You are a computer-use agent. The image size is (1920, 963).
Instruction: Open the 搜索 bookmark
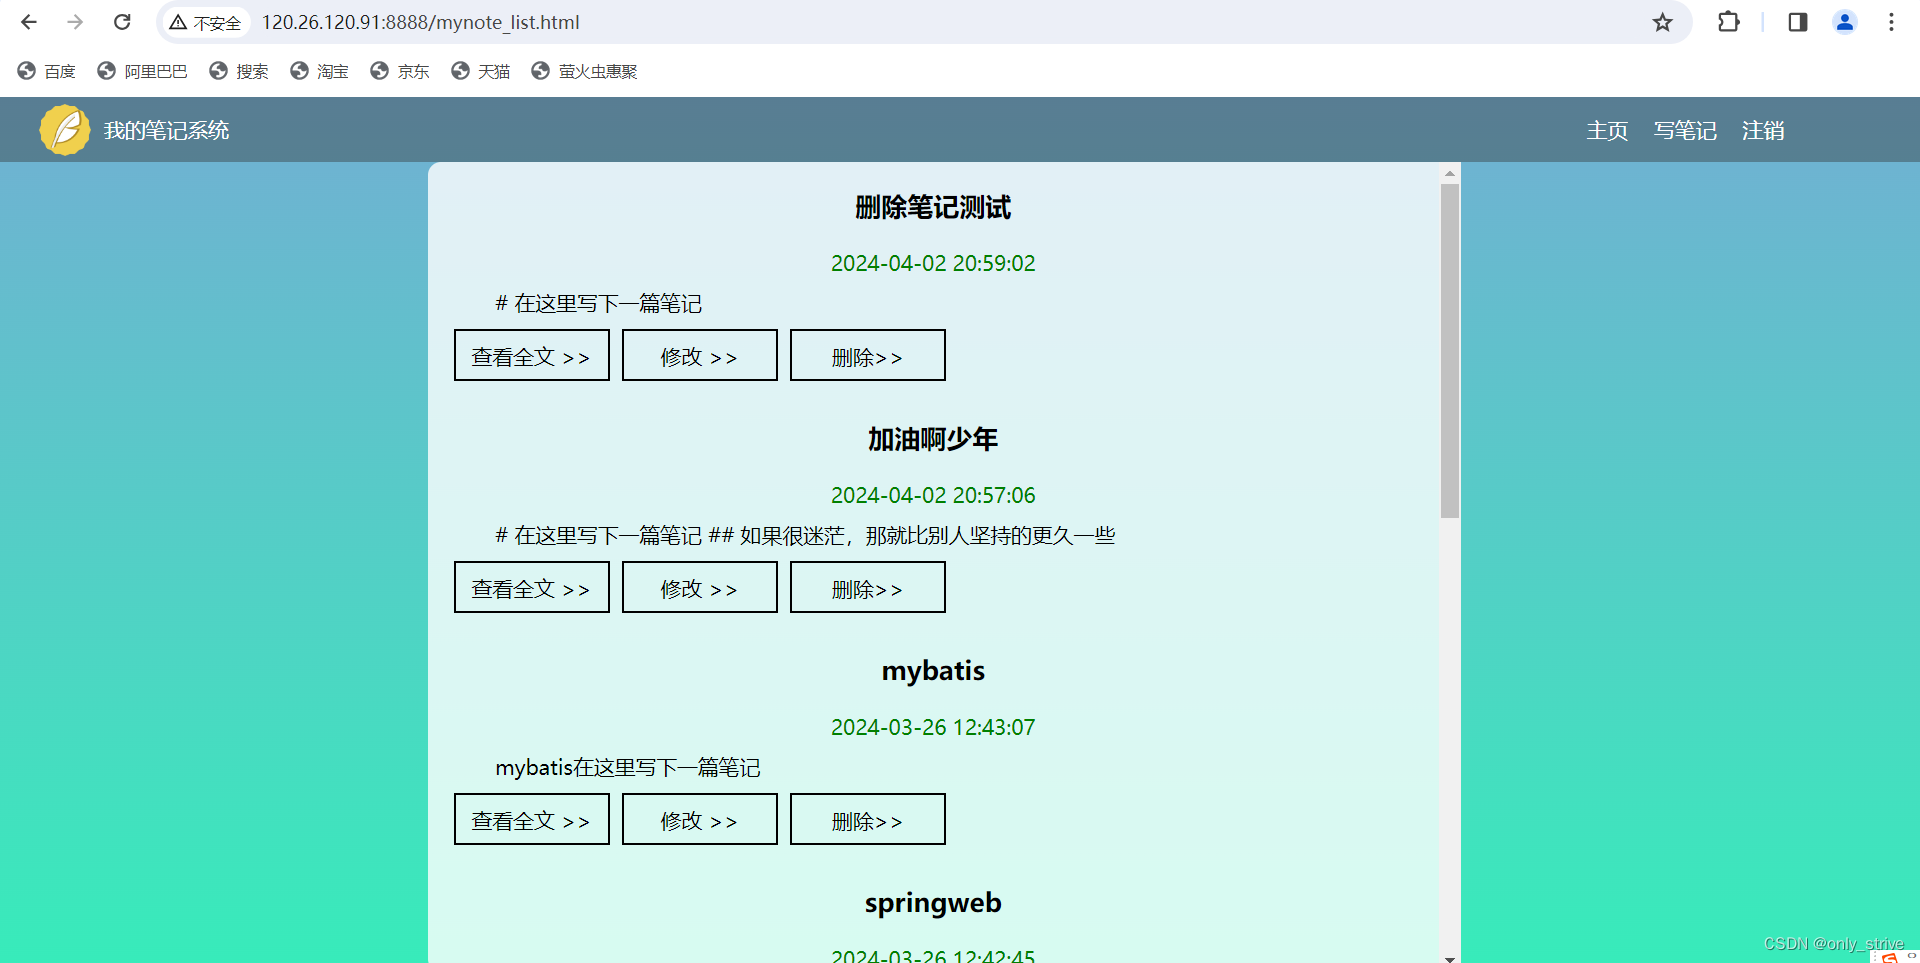(239, 71)
